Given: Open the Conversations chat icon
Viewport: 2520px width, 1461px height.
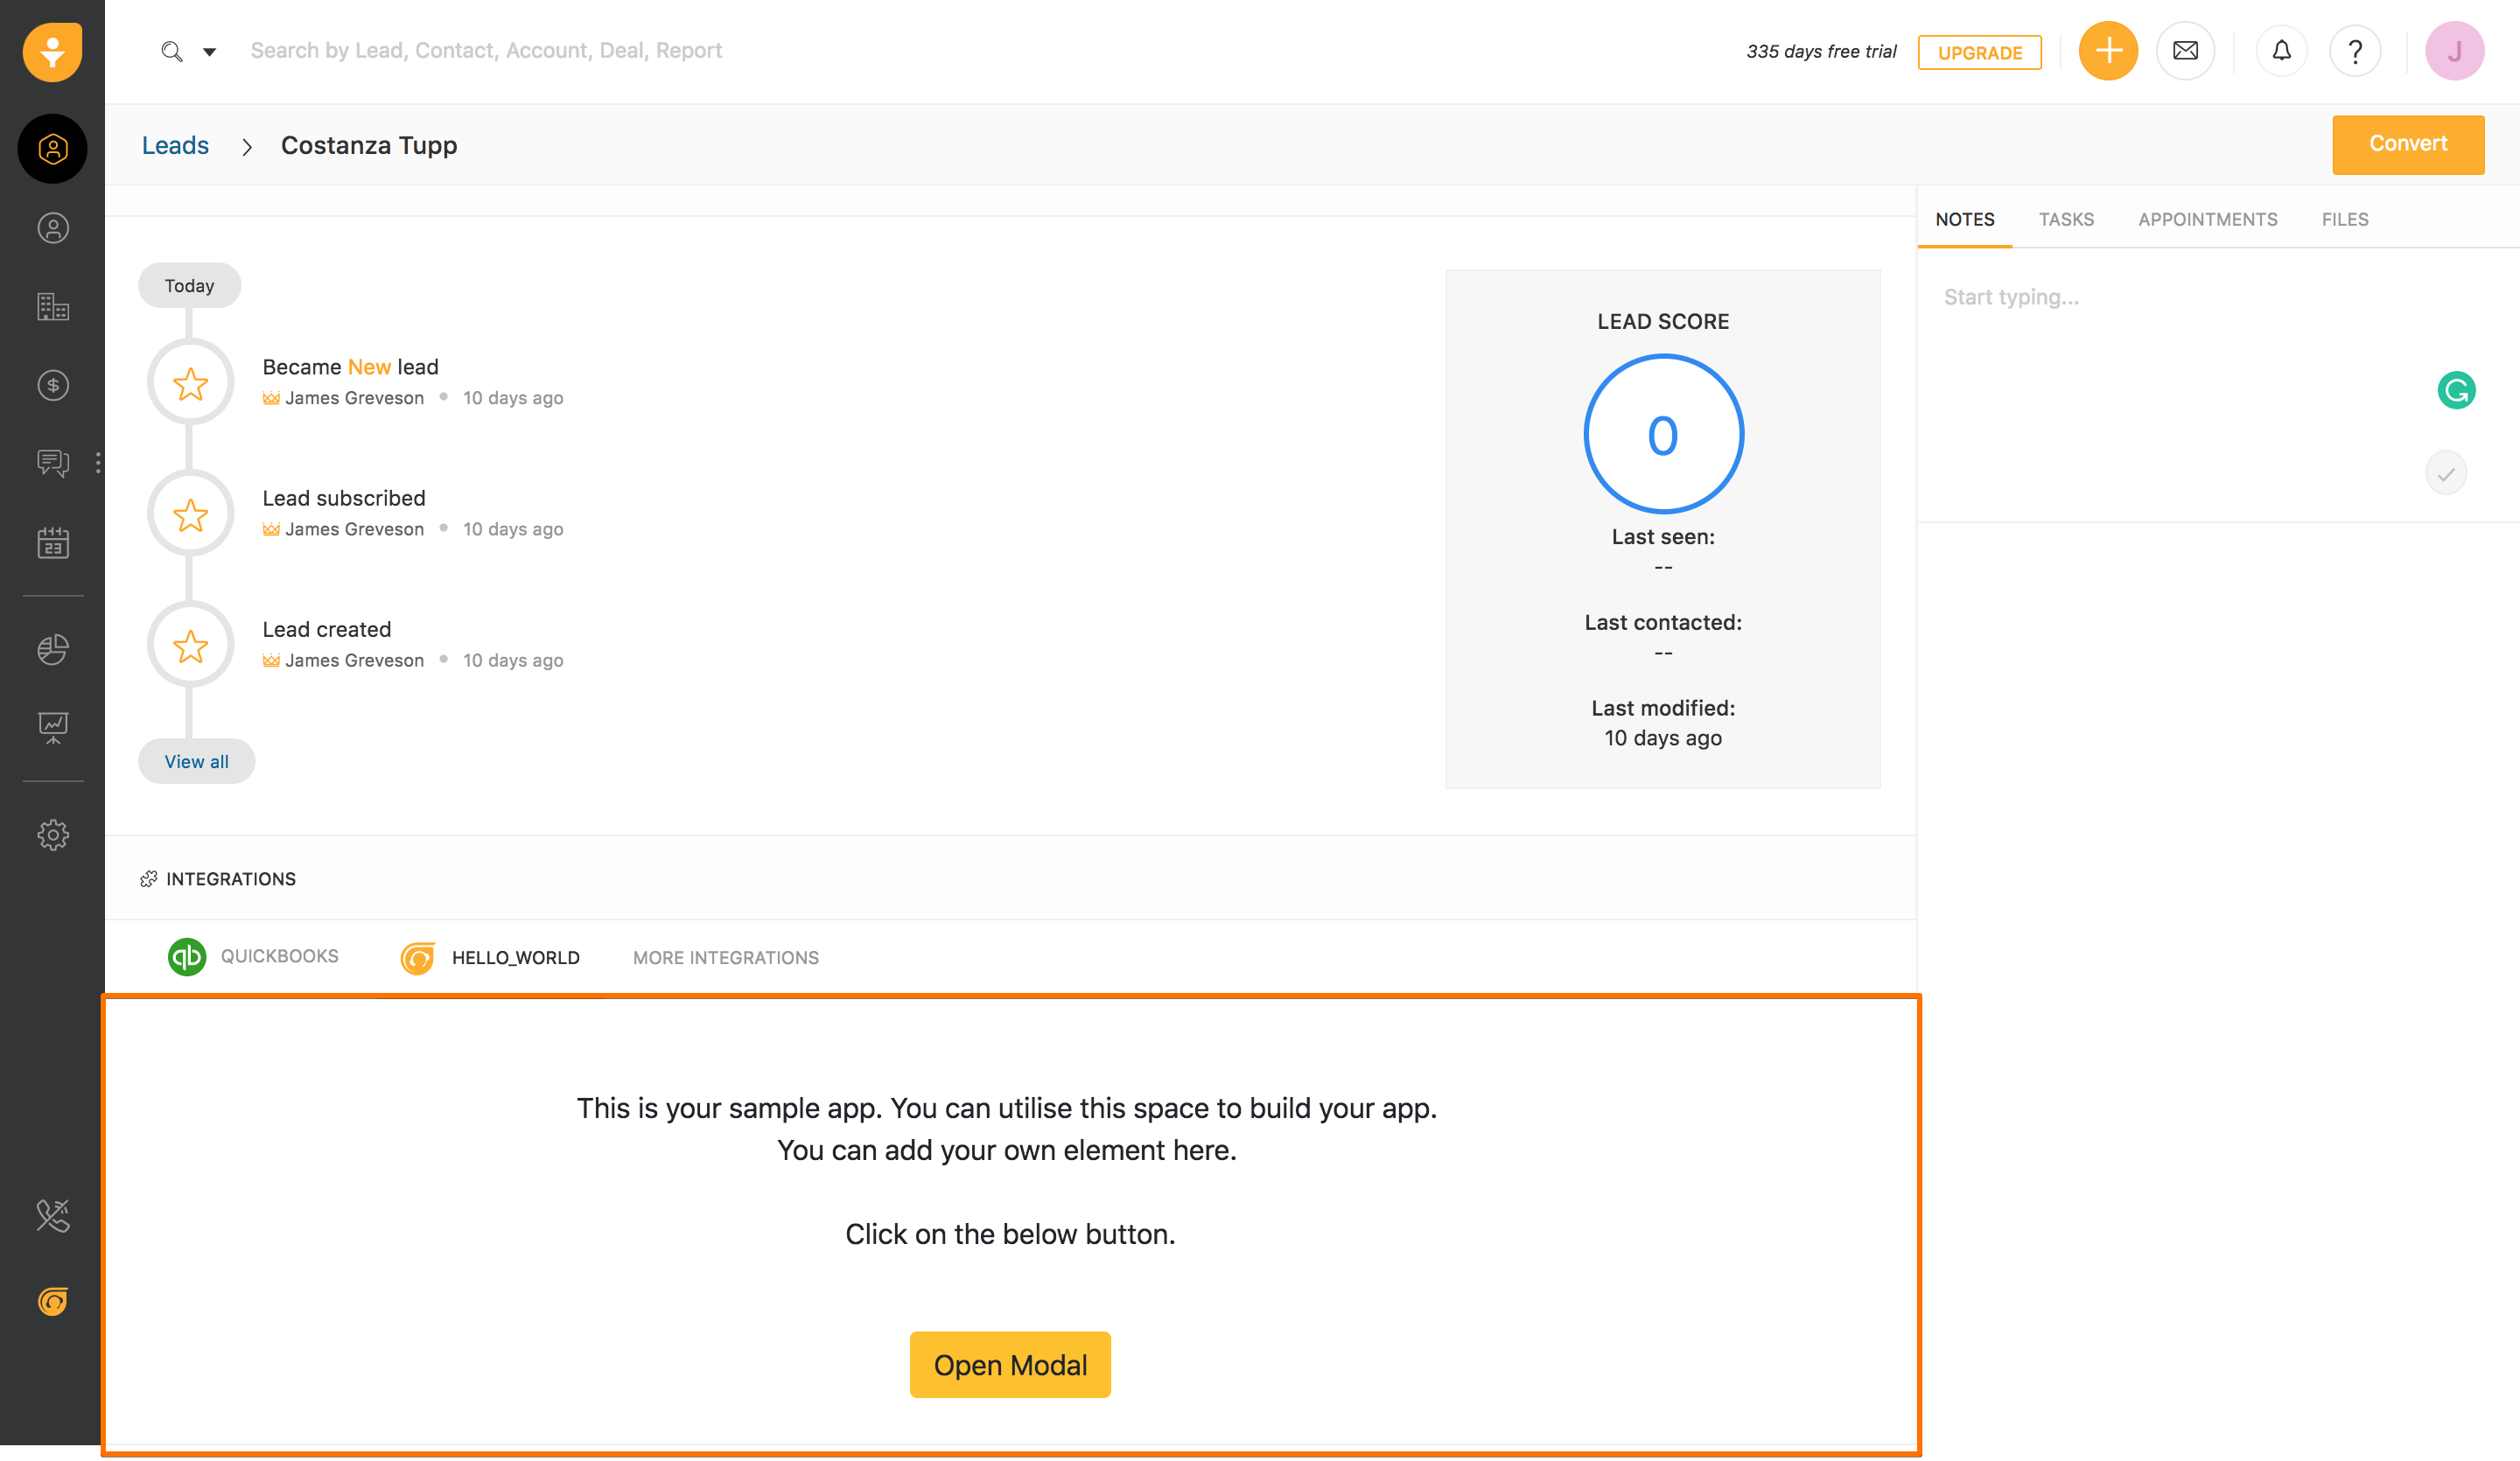Looking at the screenshot, I should [53, 463].
